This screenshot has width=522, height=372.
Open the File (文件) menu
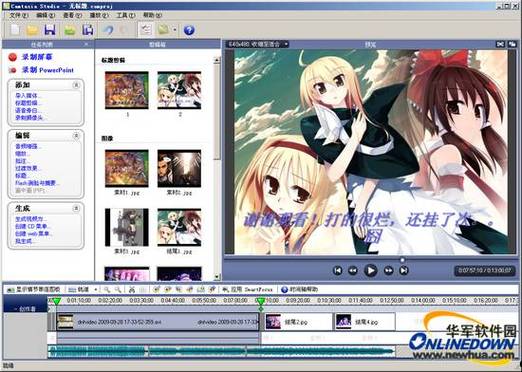coord(19,15)
